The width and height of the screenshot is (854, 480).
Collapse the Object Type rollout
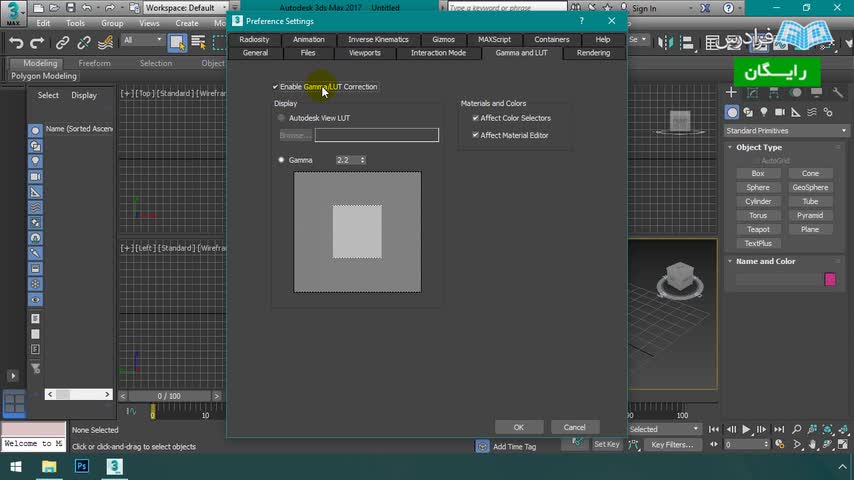click(730, 147)
